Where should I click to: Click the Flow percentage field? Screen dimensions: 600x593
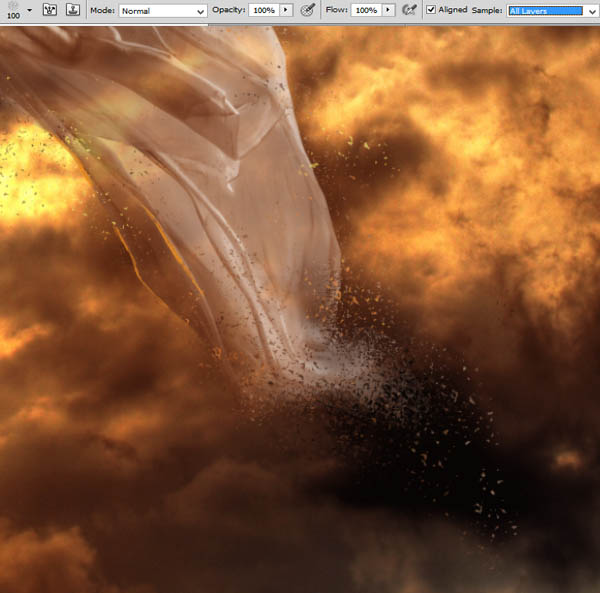point(367,10)
